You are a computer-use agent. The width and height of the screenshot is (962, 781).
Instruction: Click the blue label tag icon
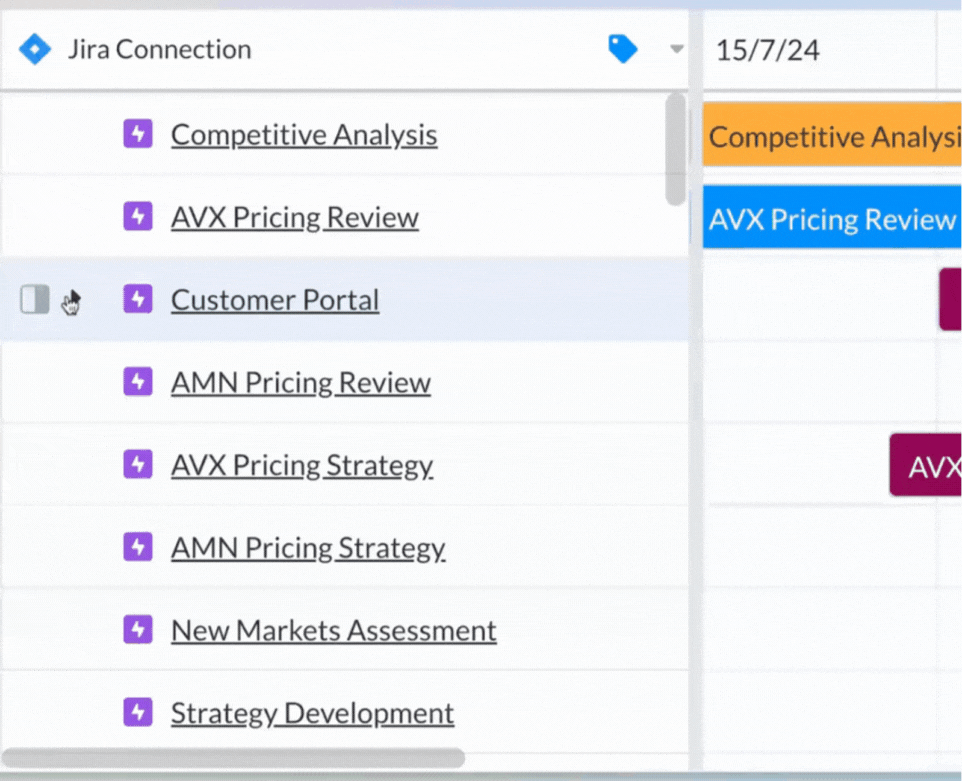click(x=622, y=48)
